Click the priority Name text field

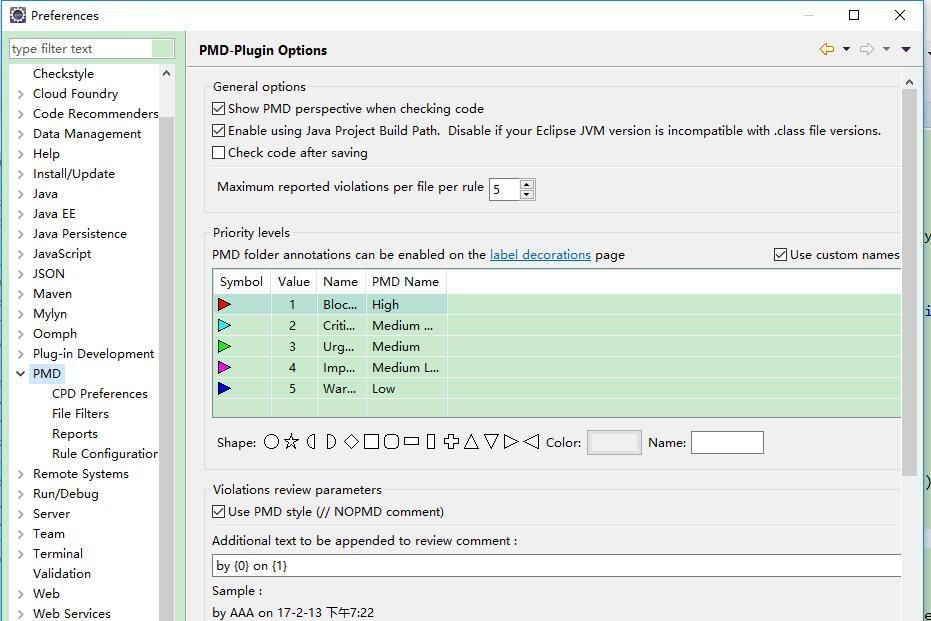coord(727,442)
